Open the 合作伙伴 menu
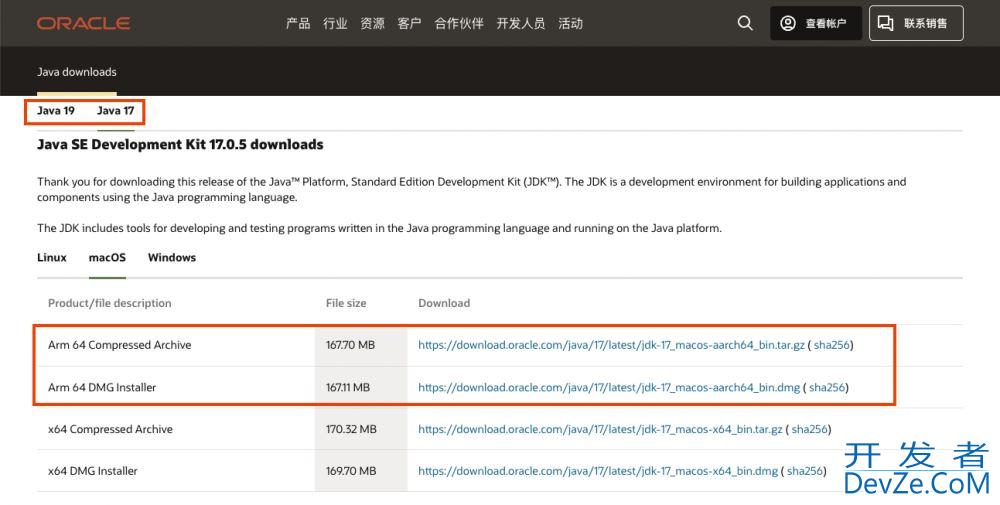 click(459, 24)
